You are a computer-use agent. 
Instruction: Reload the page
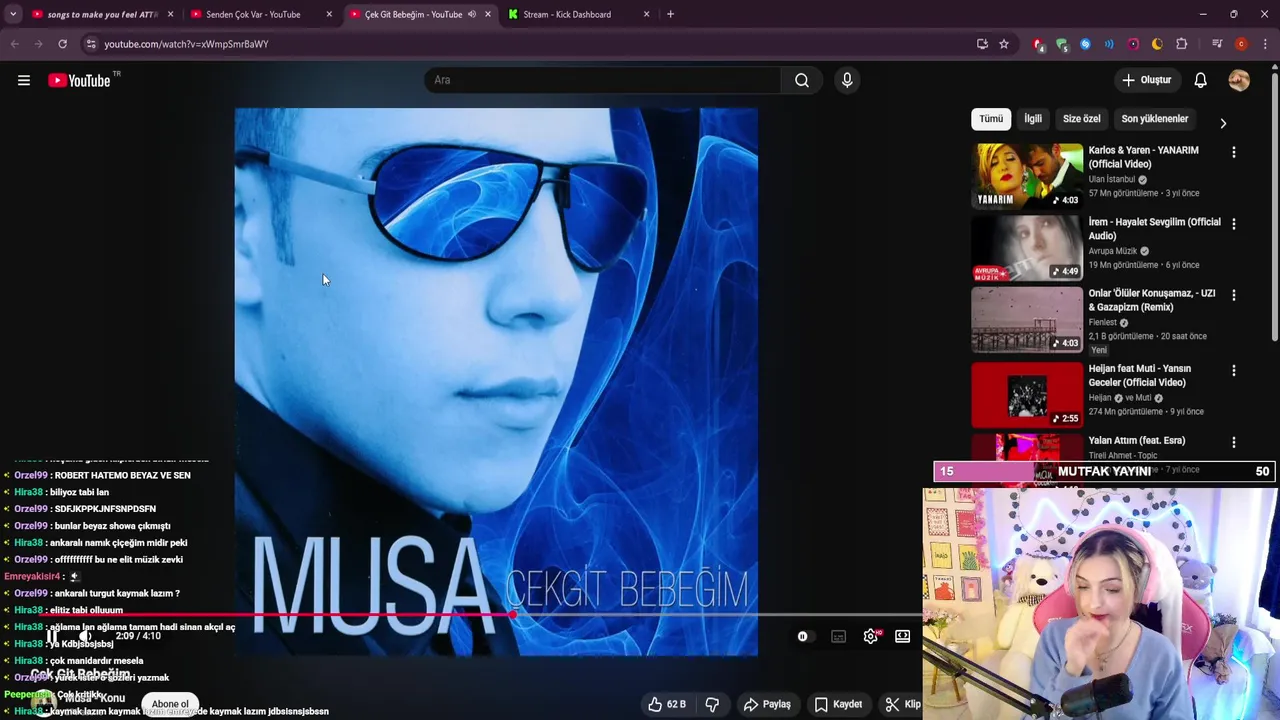coord(62,44)
